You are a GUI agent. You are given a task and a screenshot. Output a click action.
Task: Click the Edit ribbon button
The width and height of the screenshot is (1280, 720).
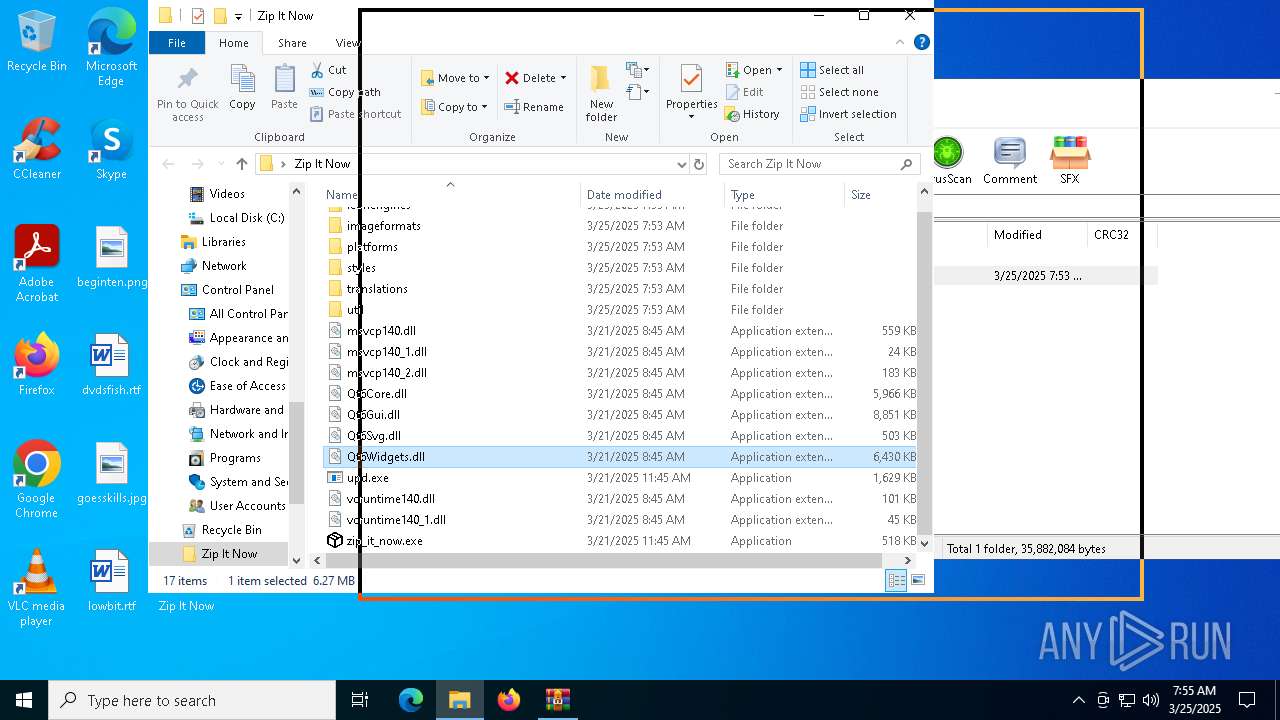(x=744, y=92)
